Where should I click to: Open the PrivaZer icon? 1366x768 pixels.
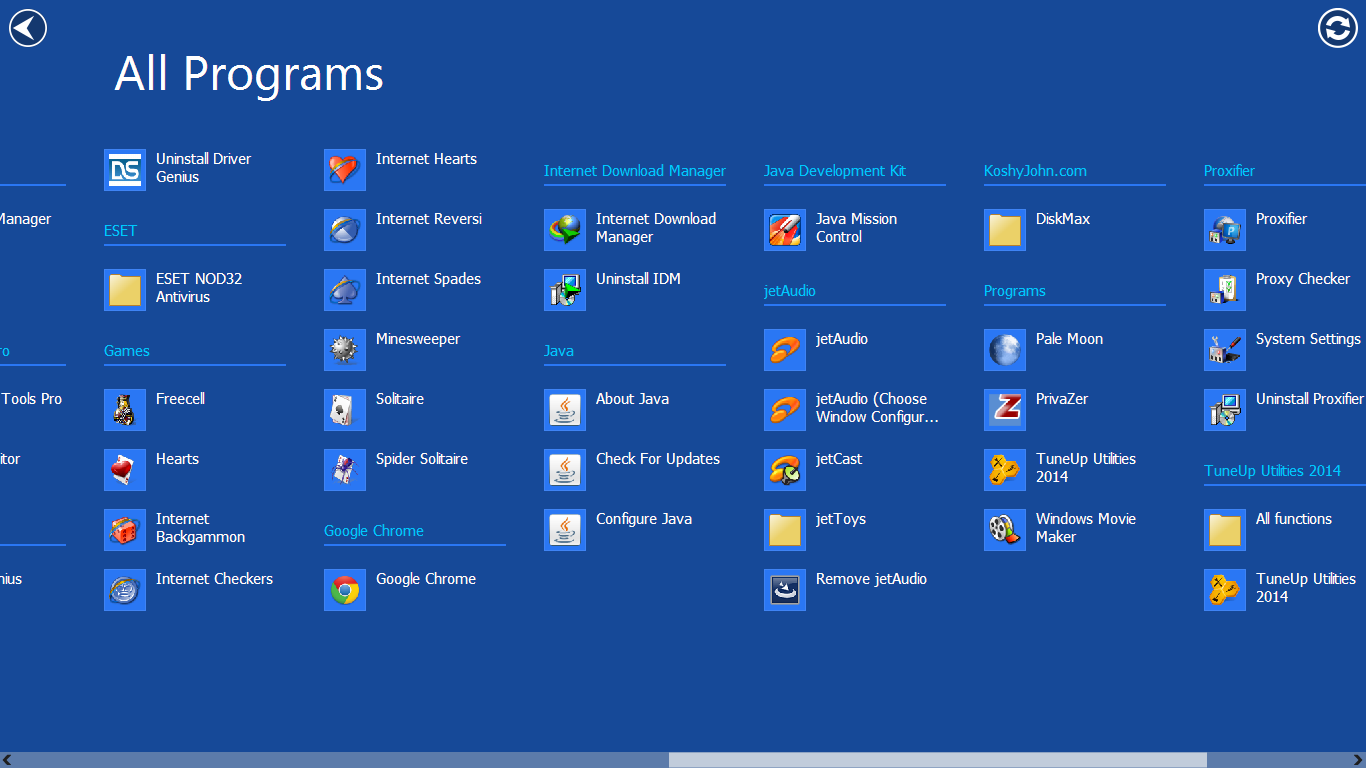[1005, 410]
